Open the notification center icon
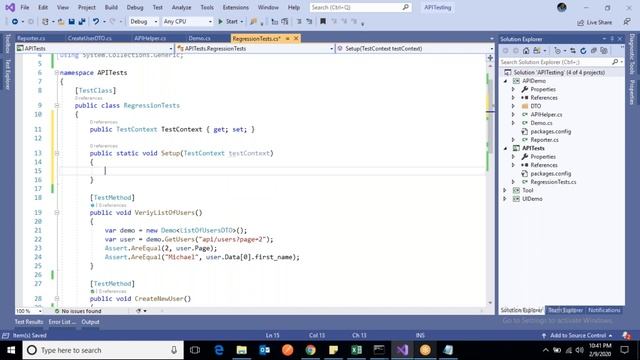 click(624, 350)
